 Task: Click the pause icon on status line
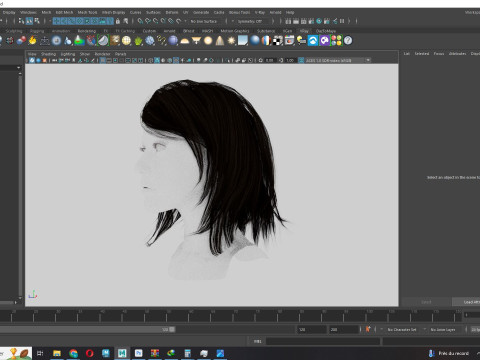[342, 21]
